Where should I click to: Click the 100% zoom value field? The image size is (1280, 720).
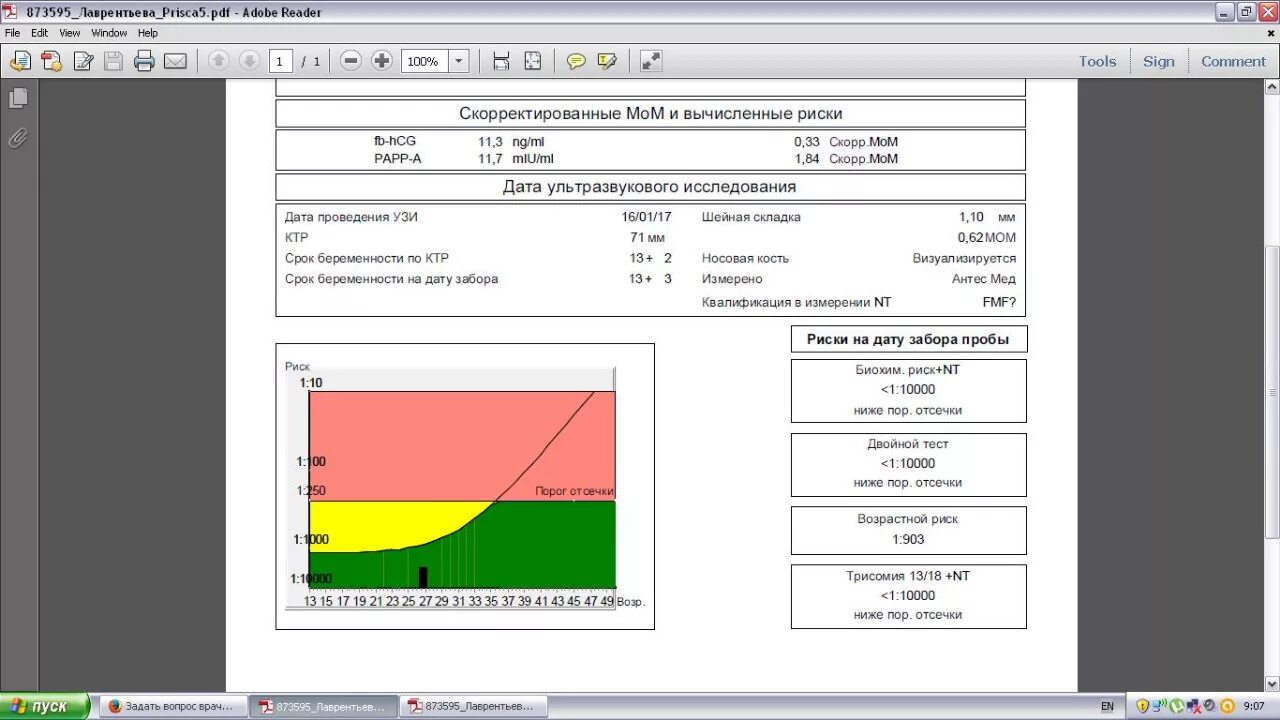(x=424, y=61)
